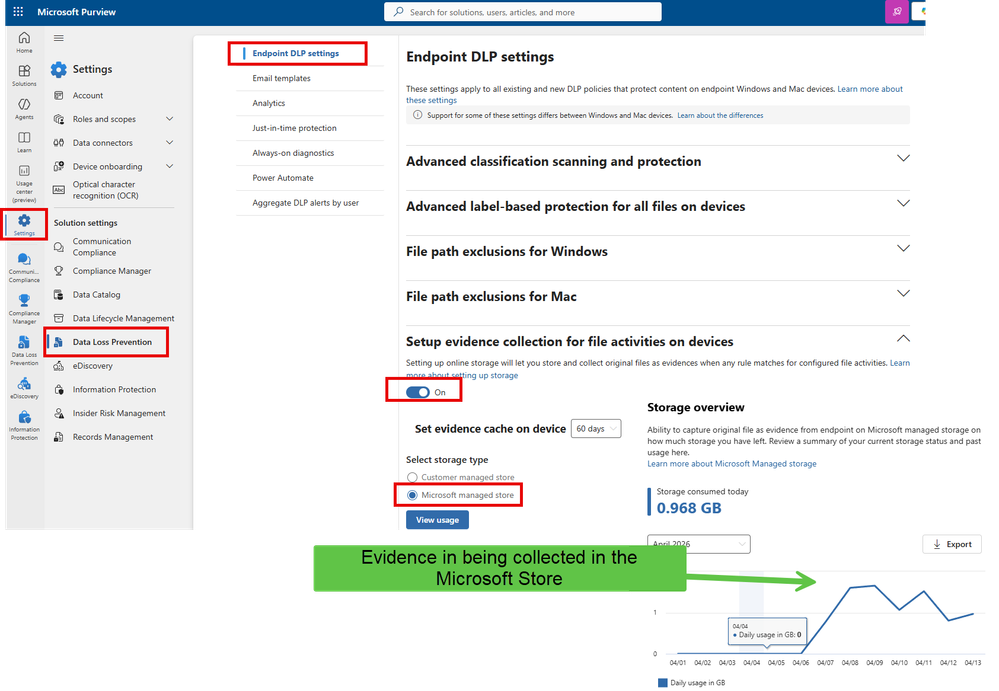999x691 pixels.
Task: Click the pink header icon
Action: pyautogui.click(x=897, y=11)
